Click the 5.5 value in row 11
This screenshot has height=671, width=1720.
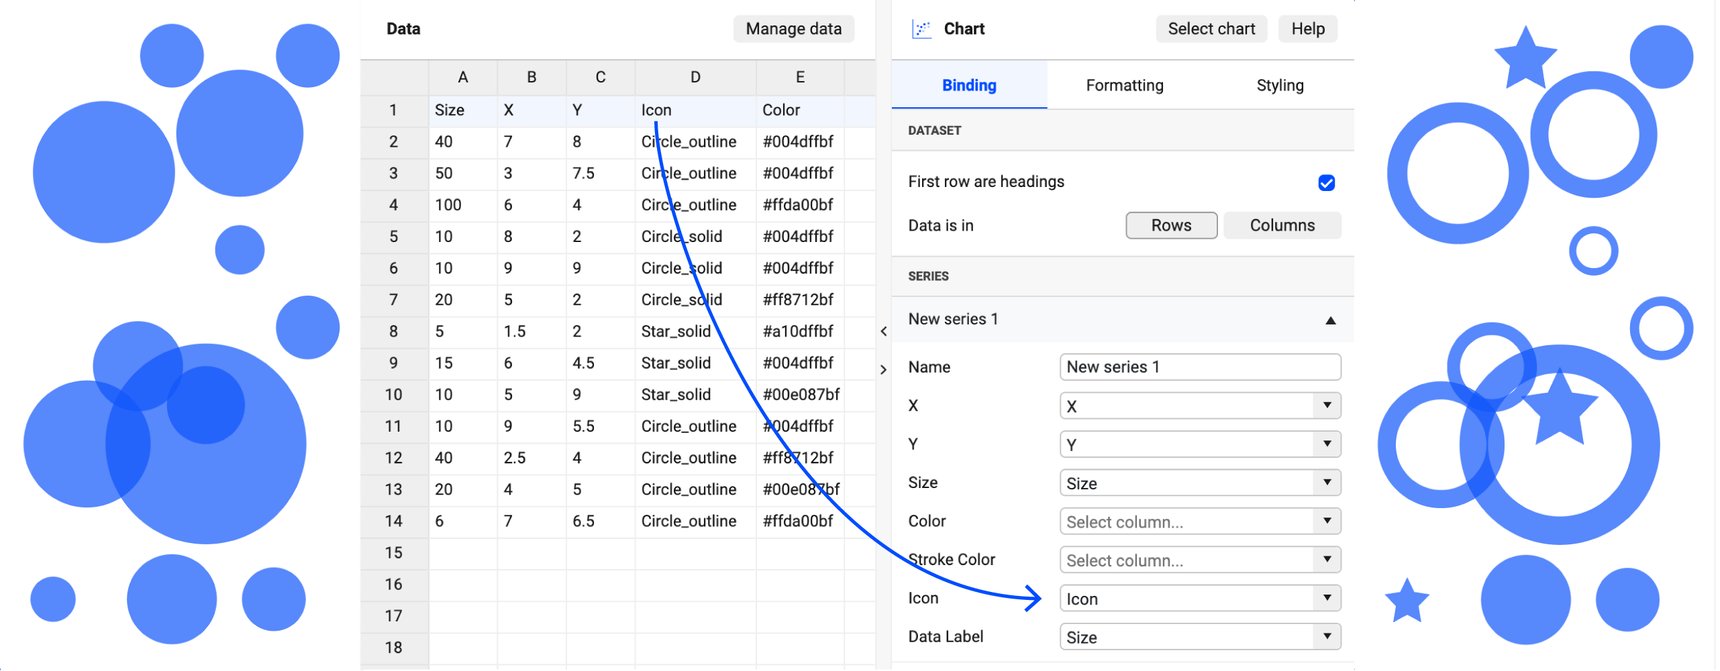click(600, 426)
